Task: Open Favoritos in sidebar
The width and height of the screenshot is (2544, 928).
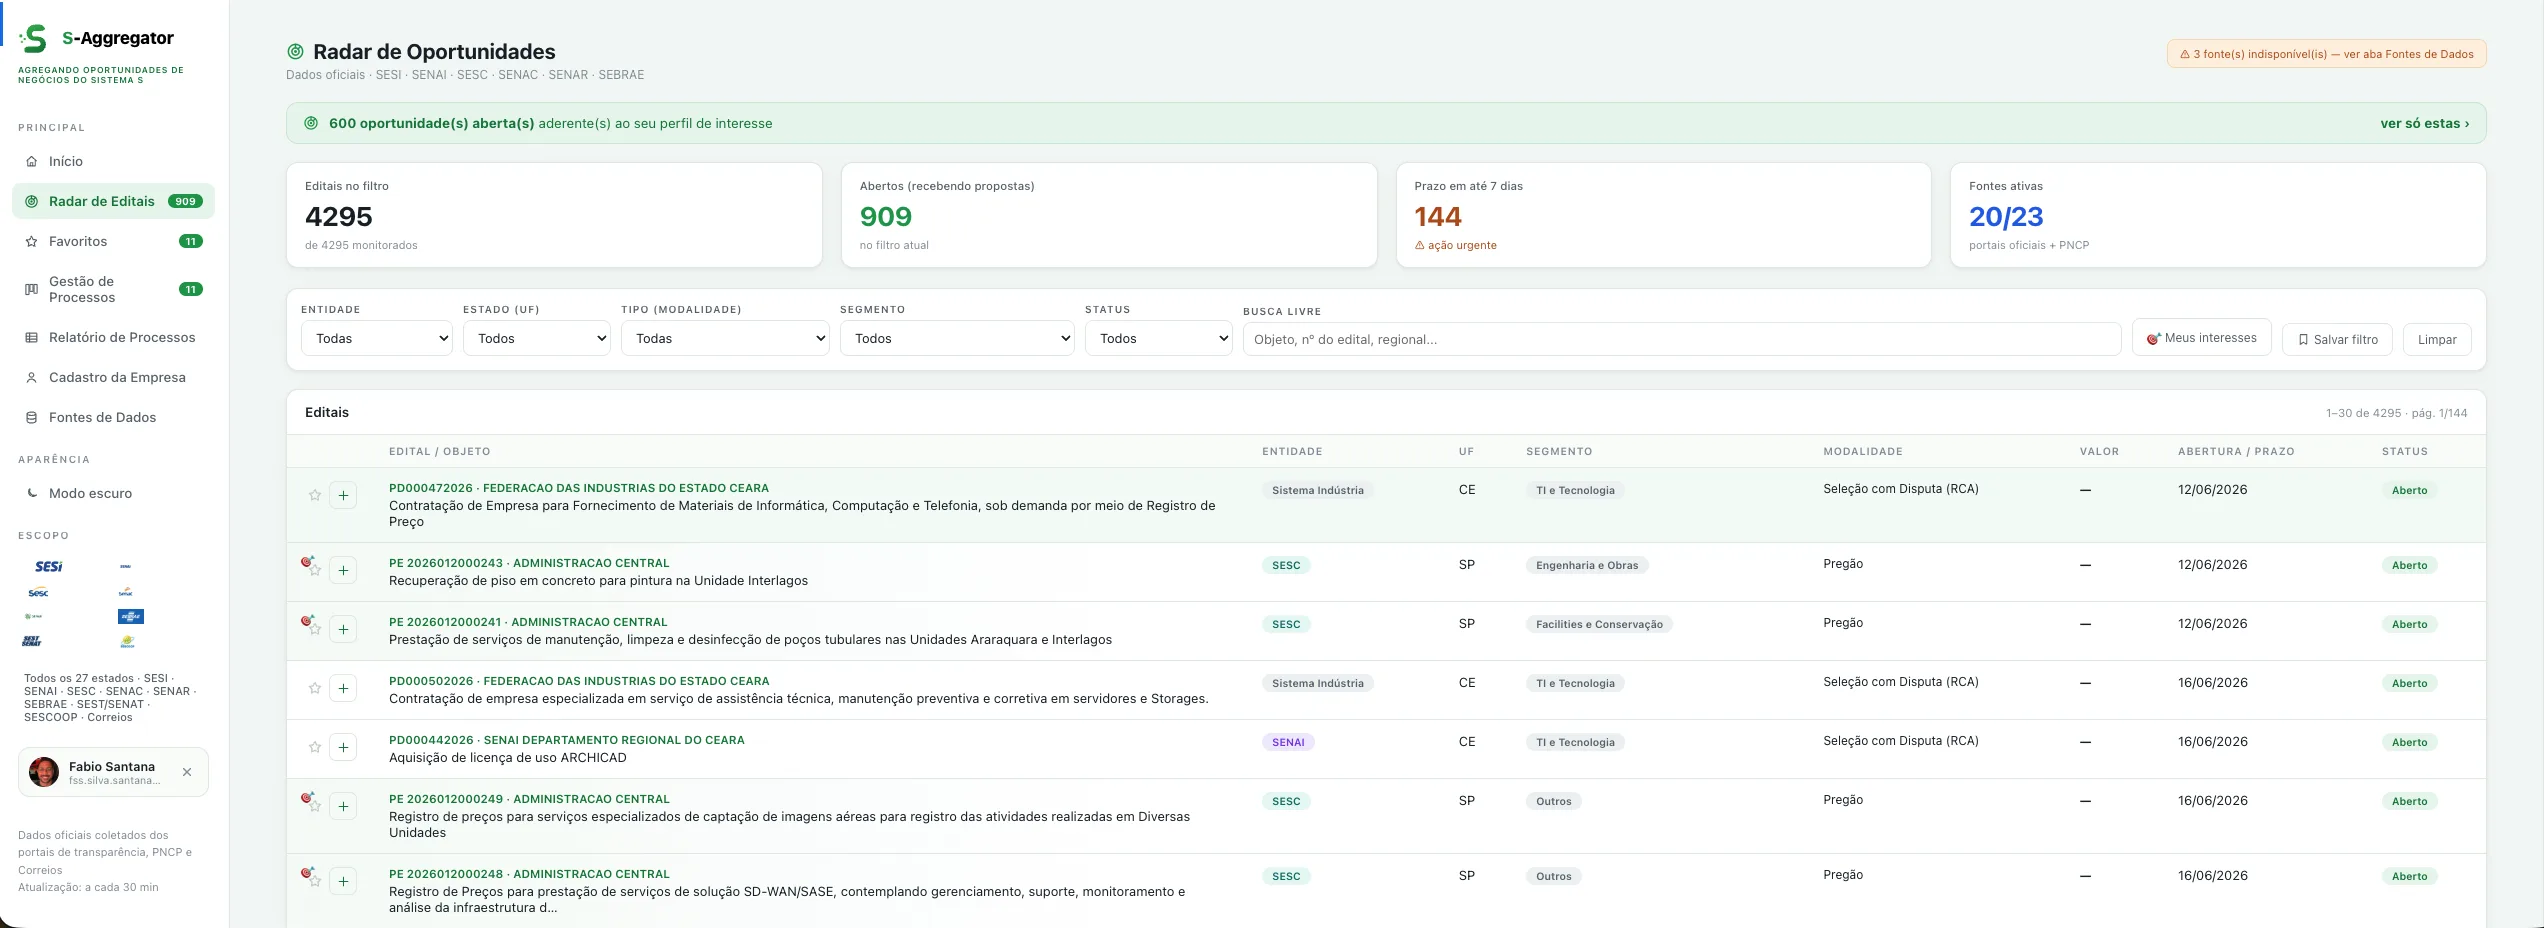Action: pos(113,241)
